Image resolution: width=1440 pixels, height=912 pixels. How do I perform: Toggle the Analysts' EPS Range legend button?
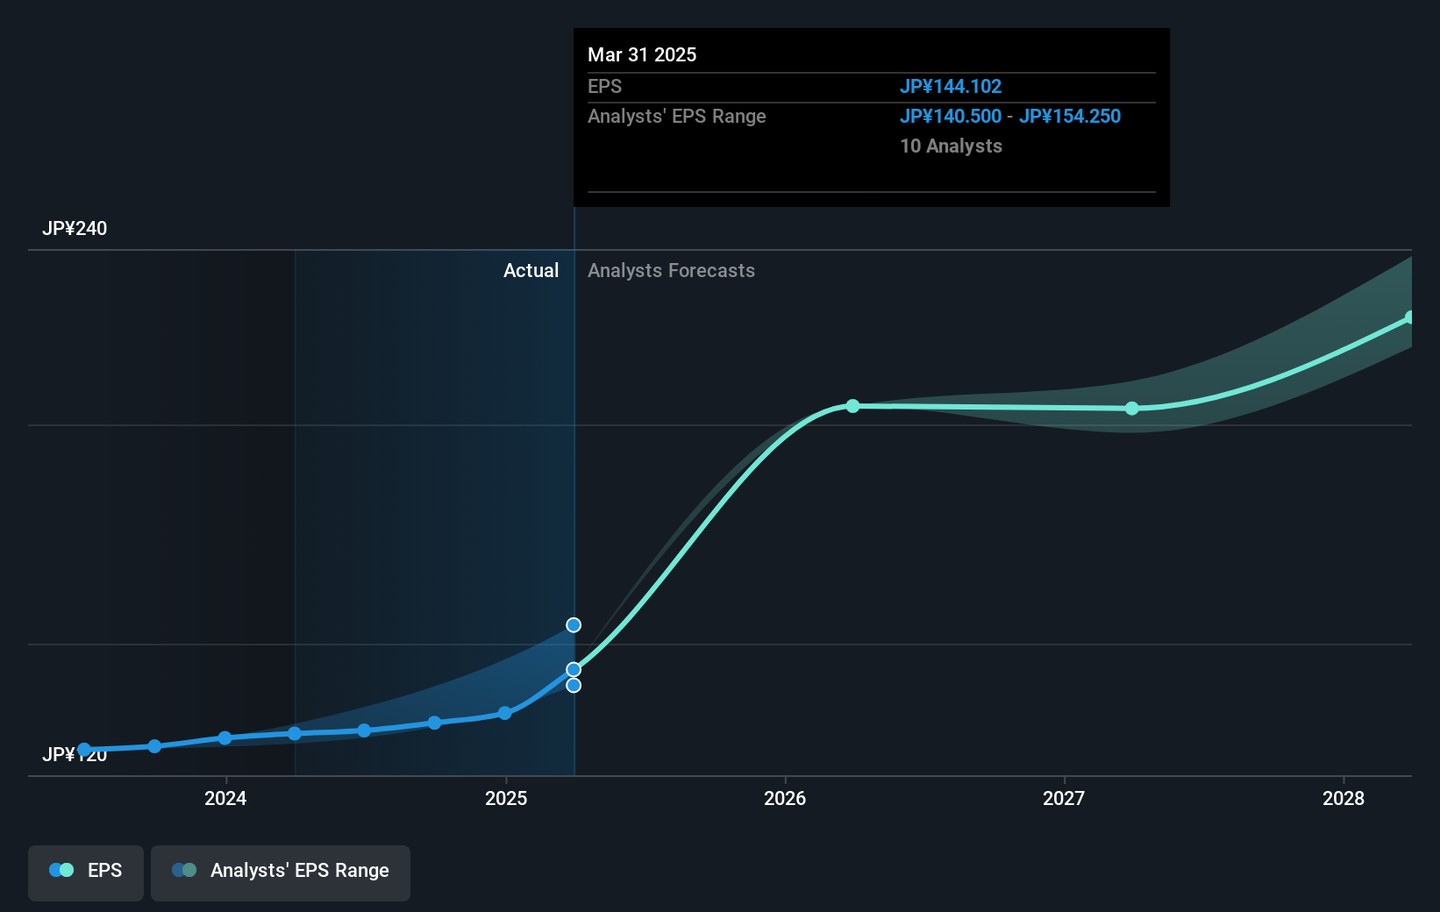click(x=280, y=871)
